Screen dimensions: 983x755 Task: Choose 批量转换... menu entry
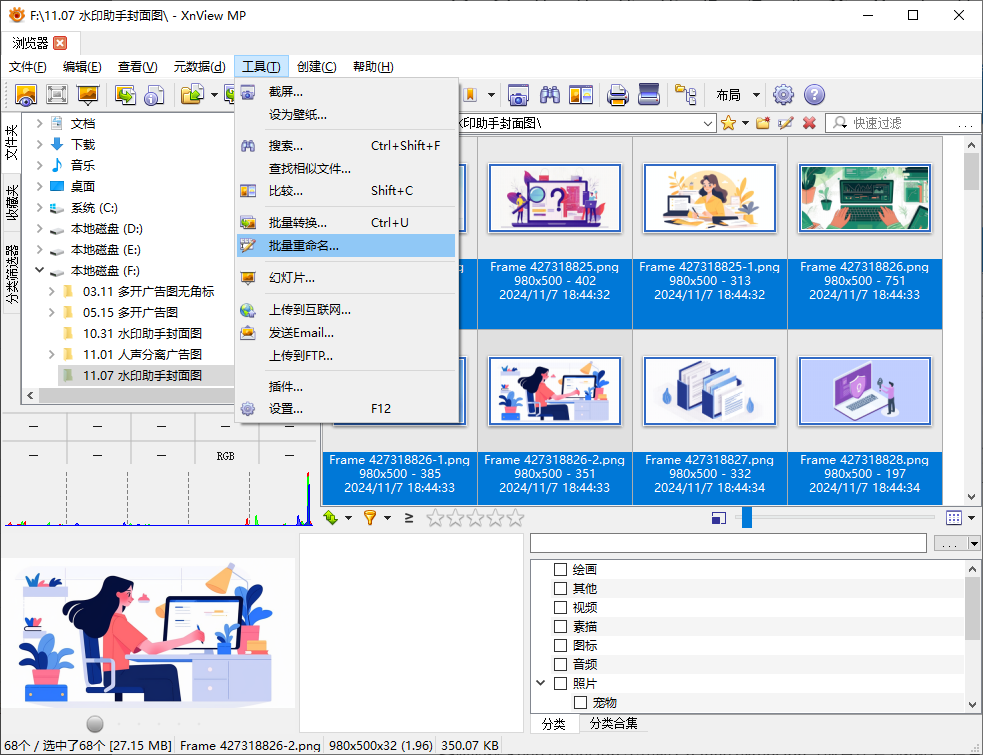pyautogui.click(x=297, y=223)
